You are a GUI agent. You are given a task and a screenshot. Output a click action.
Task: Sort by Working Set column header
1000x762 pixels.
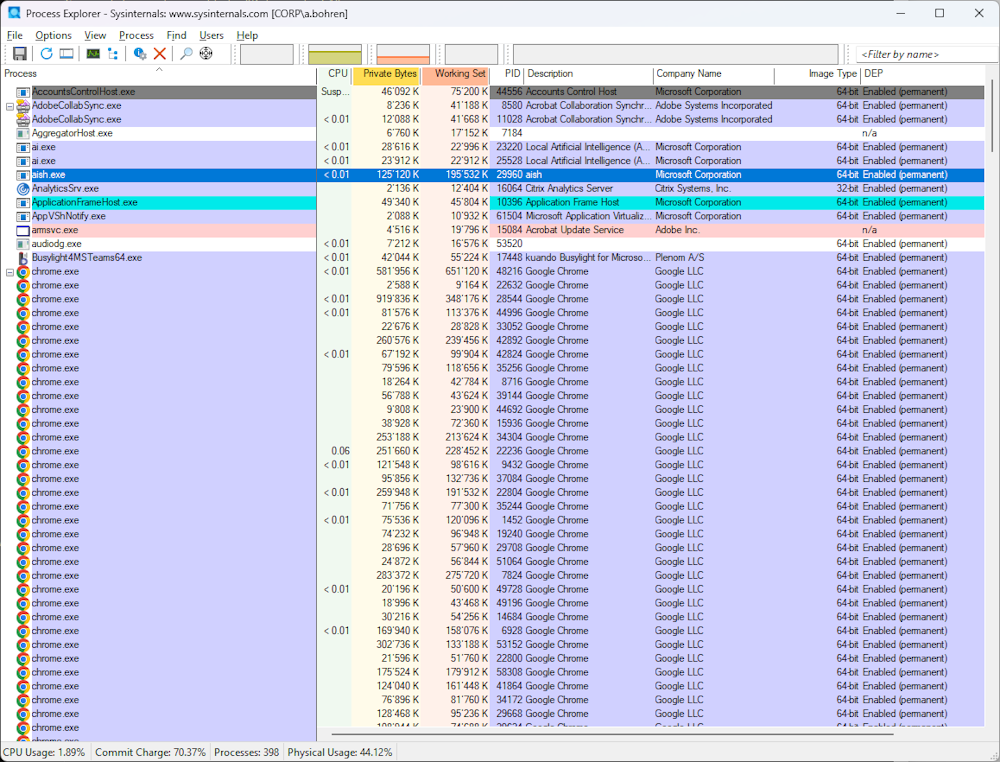[x=455, y=74]
